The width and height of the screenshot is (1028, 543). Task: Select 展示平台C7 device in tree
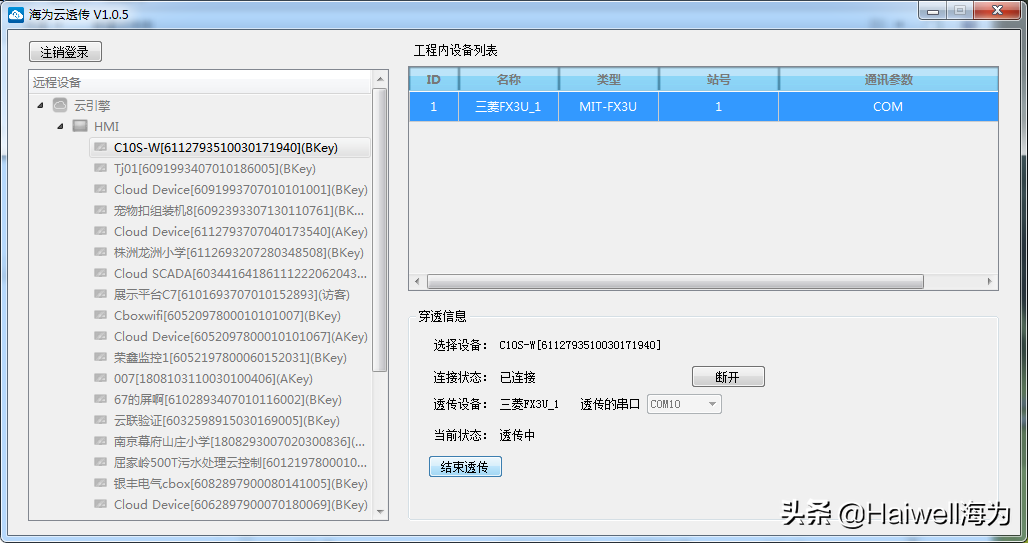point(231,294)
